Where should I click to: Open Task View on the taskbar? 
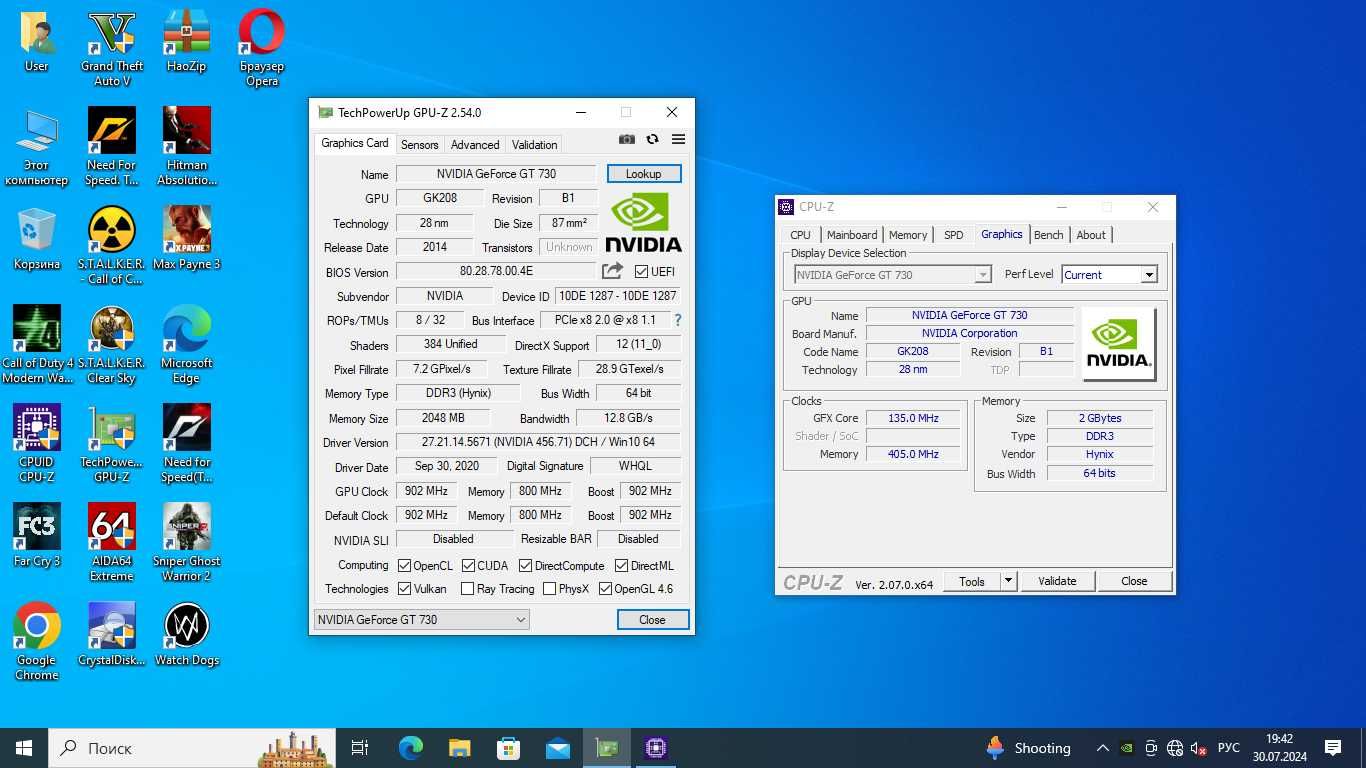point(360,748)
